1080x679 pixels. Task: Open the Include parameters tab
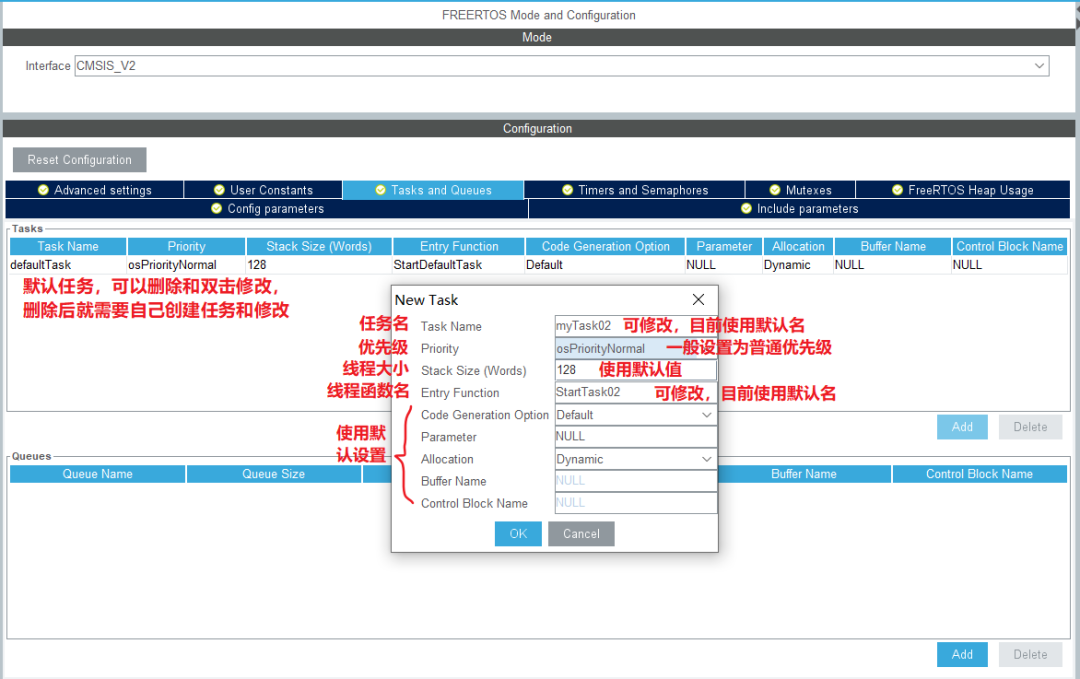[x=799, y=209]
